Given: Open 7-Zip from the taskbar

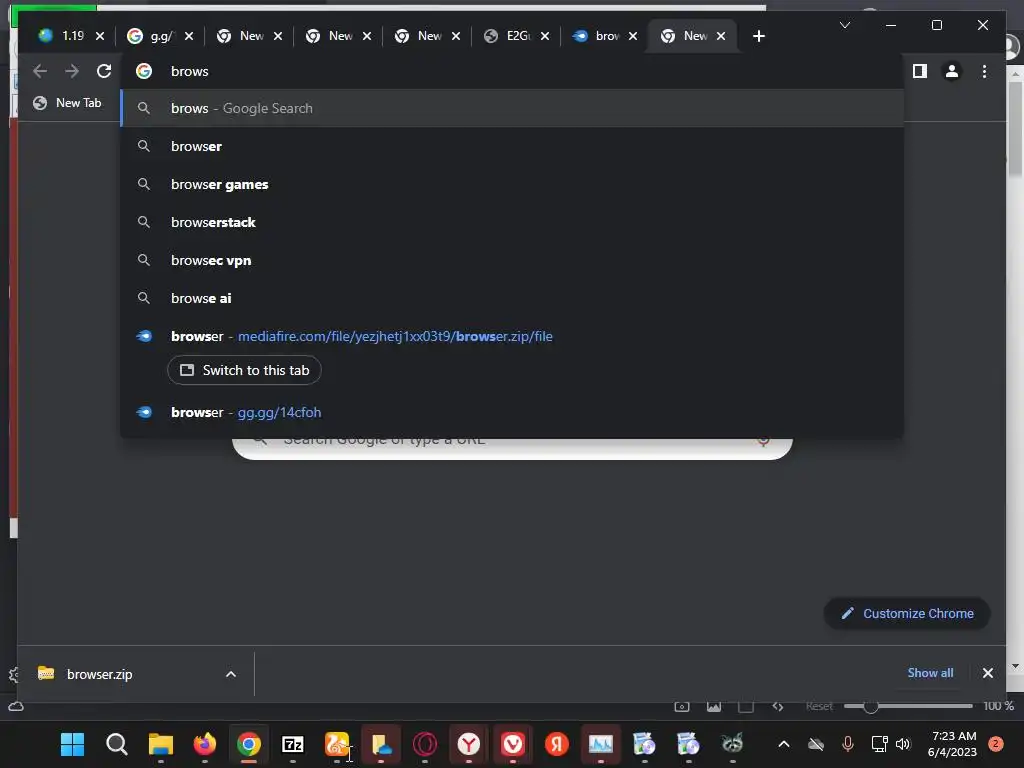Looking at the screenshot, I should point(293,744).
